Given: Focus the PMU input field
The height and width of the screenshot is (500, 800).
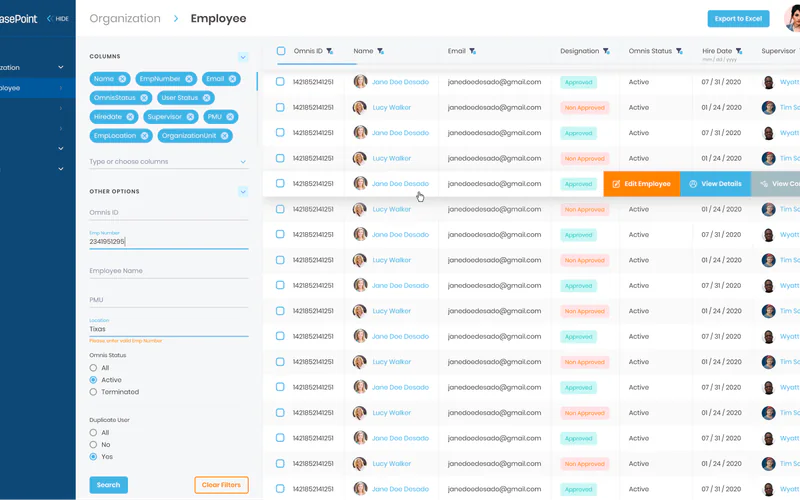Looking at the screenshot, I should click(x=168, y=300).
